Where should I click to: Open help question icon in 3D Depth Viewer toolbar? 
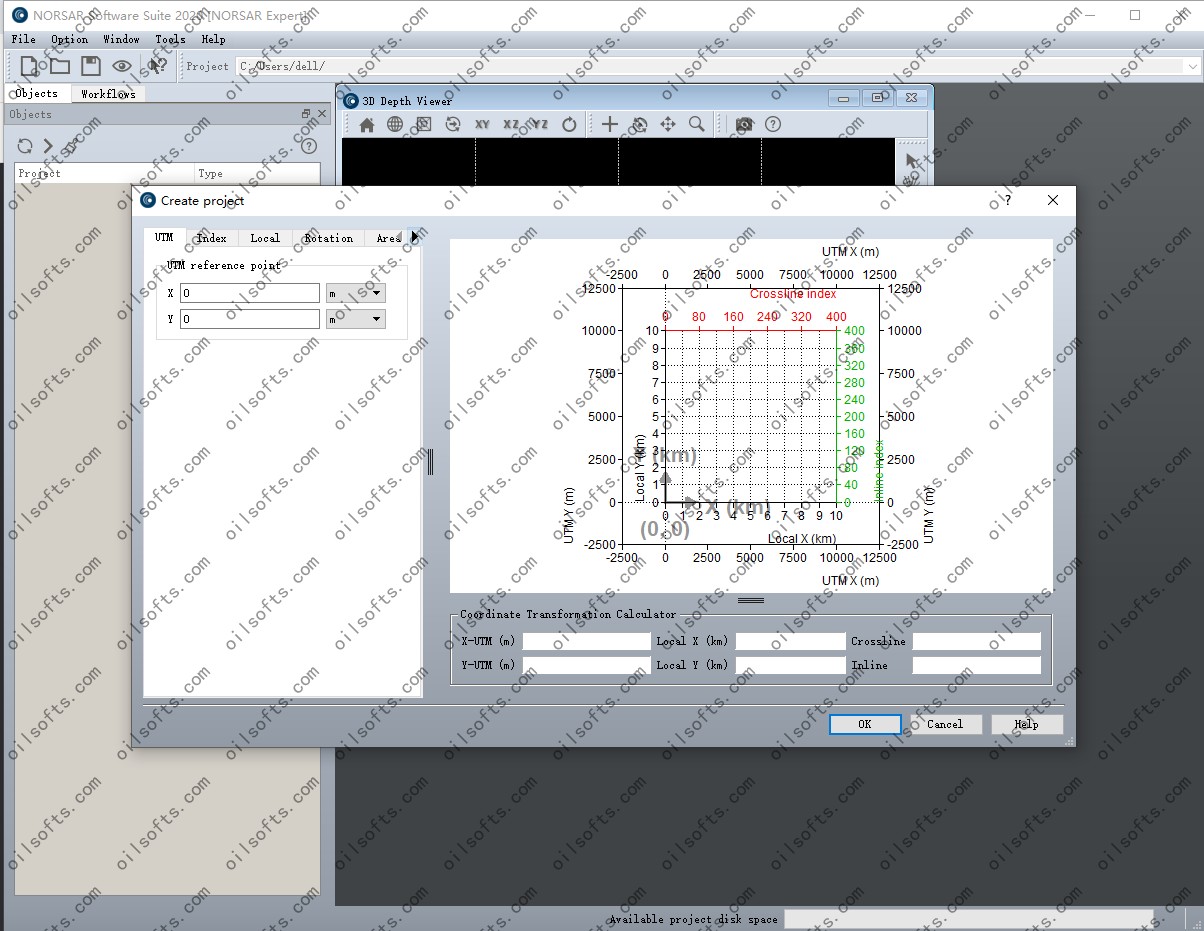click(773, 124)
